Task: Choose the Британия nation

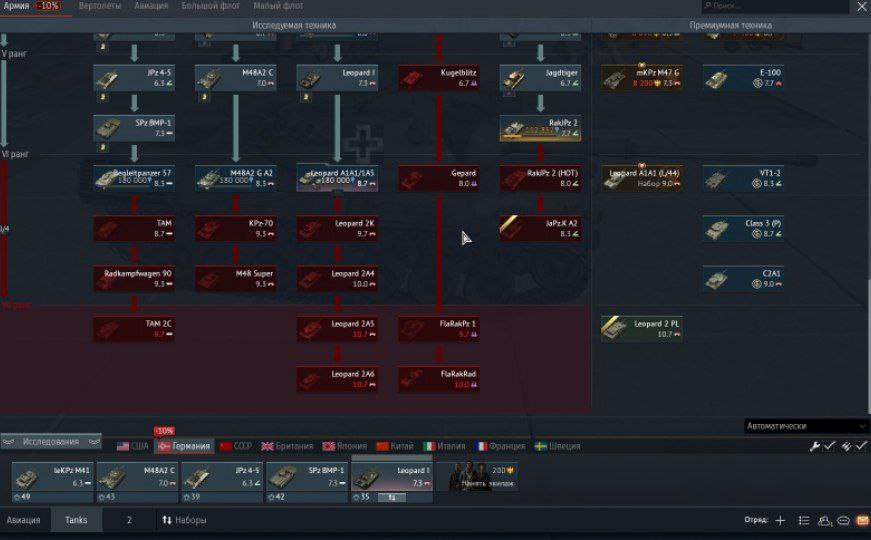Action: [x=287, y=446]
